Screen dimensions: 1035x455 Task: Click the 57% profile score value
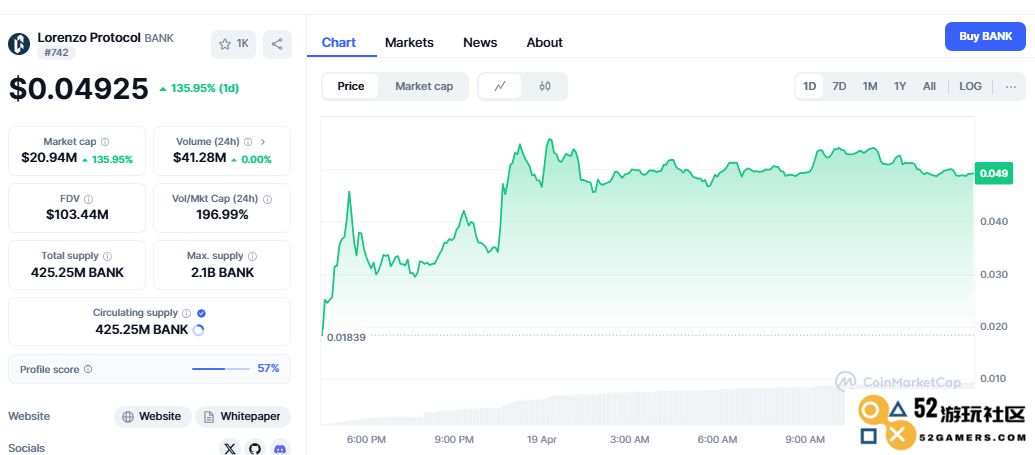click(268, 368)
